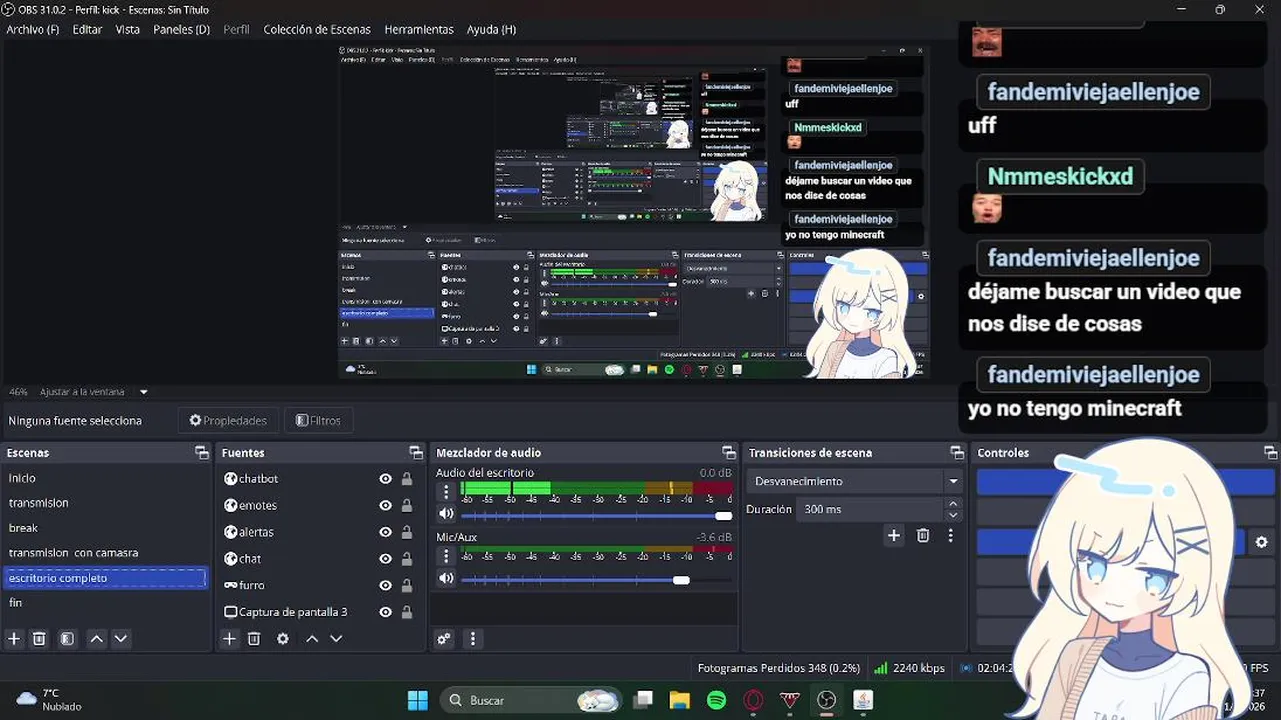Float the Fuentes dock panel
Screen dimensions: 1281x720
(416, 453)
